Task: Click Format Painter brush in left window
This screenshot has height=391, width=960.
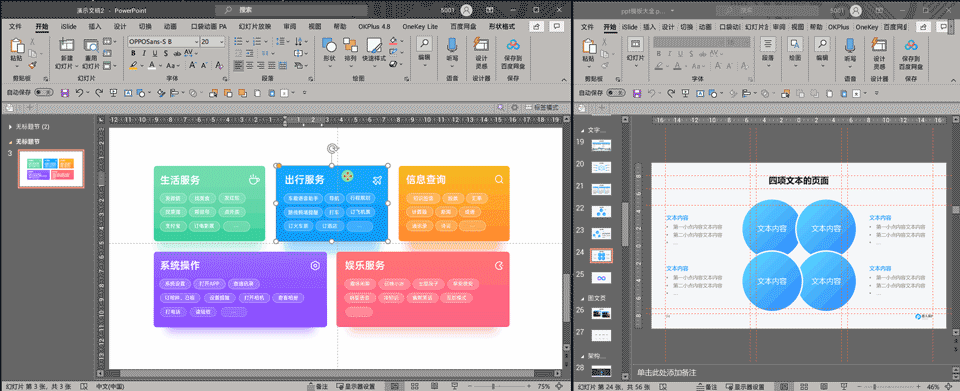Action: tap(32, 64)
